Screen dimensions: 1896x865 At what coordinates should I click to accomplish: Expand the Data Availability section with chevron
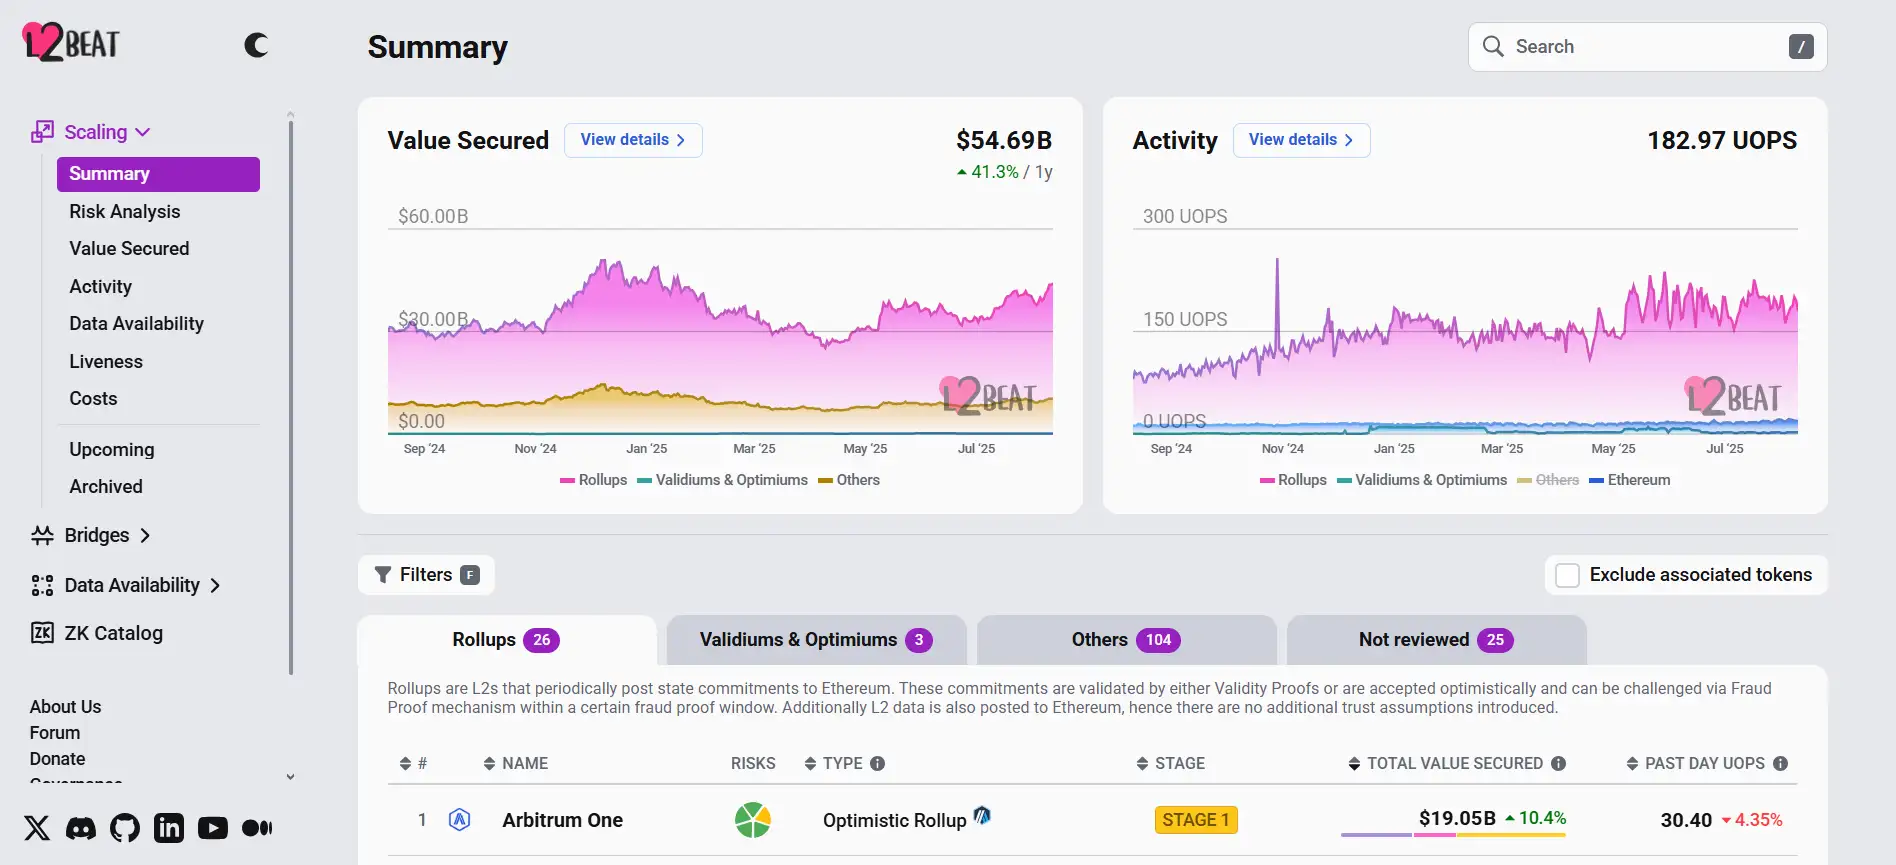point(215,585)
